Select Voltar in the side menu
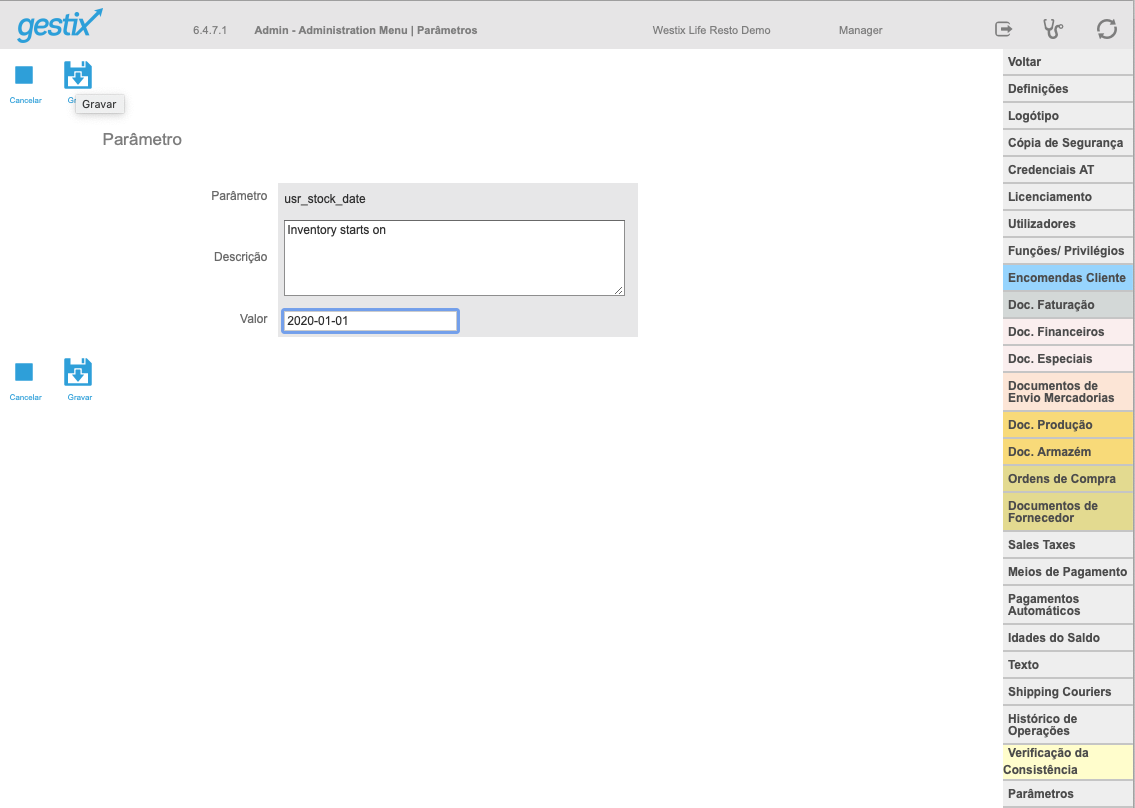1135x808 pixels. [1068, 62]
